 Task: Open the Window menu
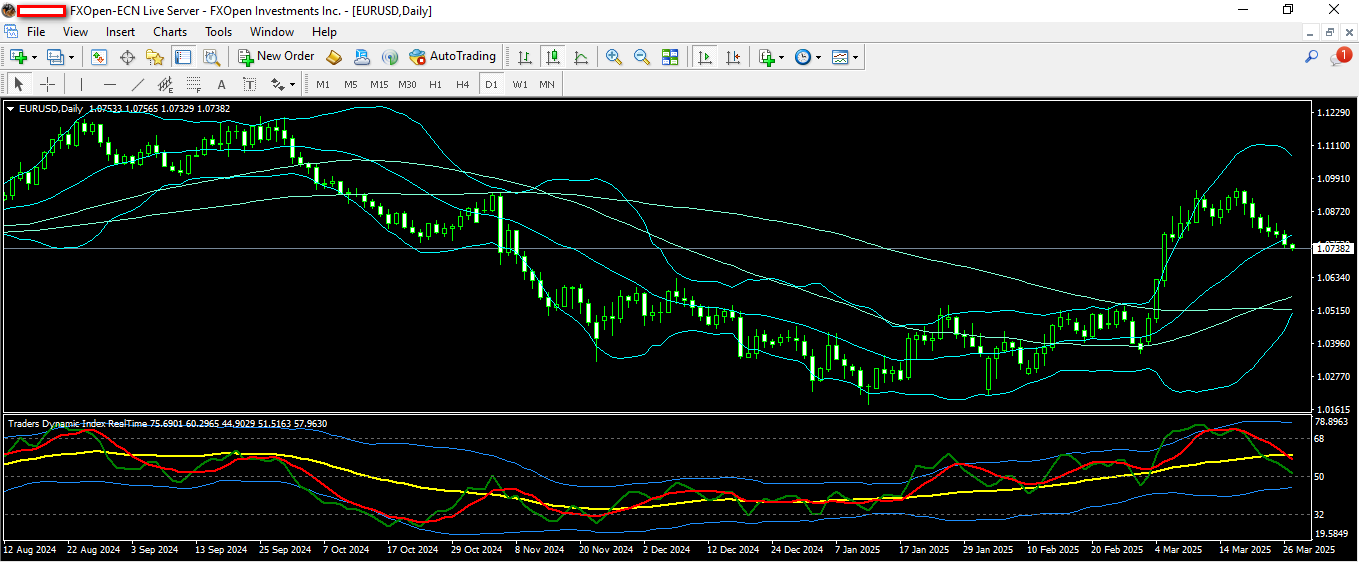coord(272,32)
